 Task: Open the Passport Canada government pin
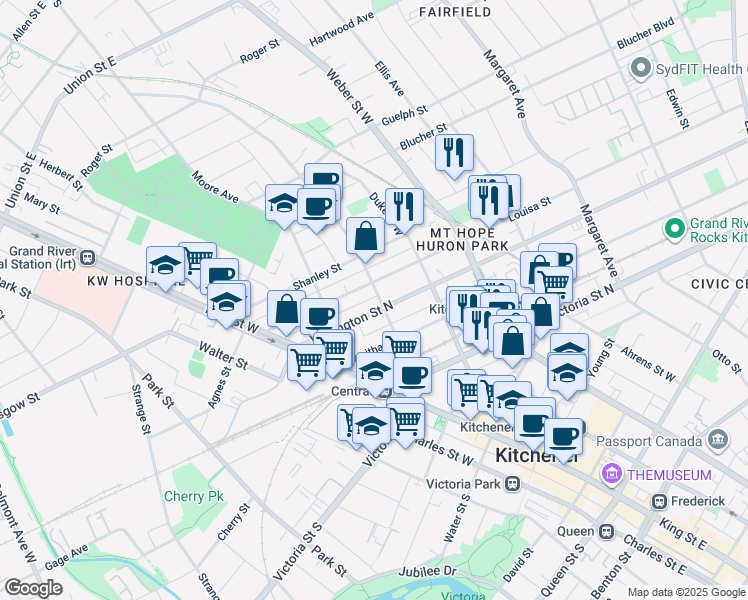point(717,439)
